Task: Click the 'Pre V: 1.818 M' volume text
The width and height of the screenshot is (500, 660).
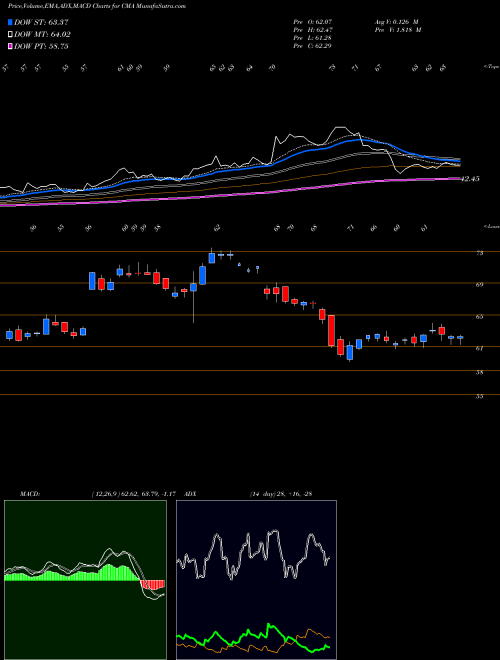Action: click(x=398, y=30)
